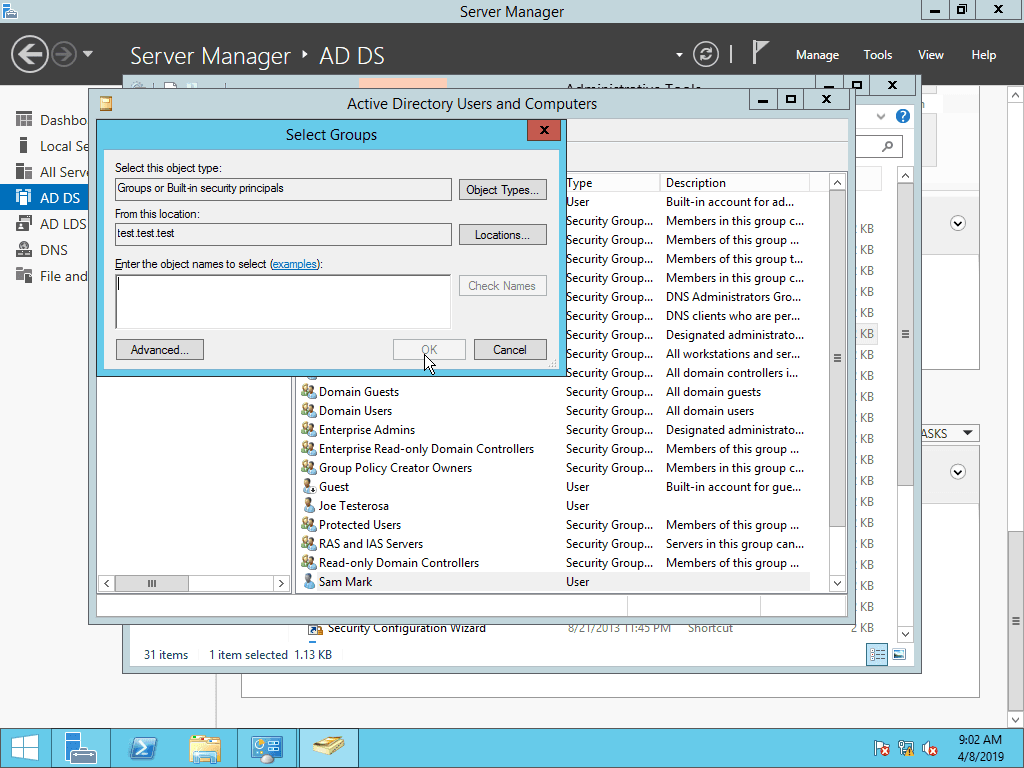The height and width of the screenshot is (768, 1024).
Task: Open the Help menu in Server Manager
Action: pos(984,55)
